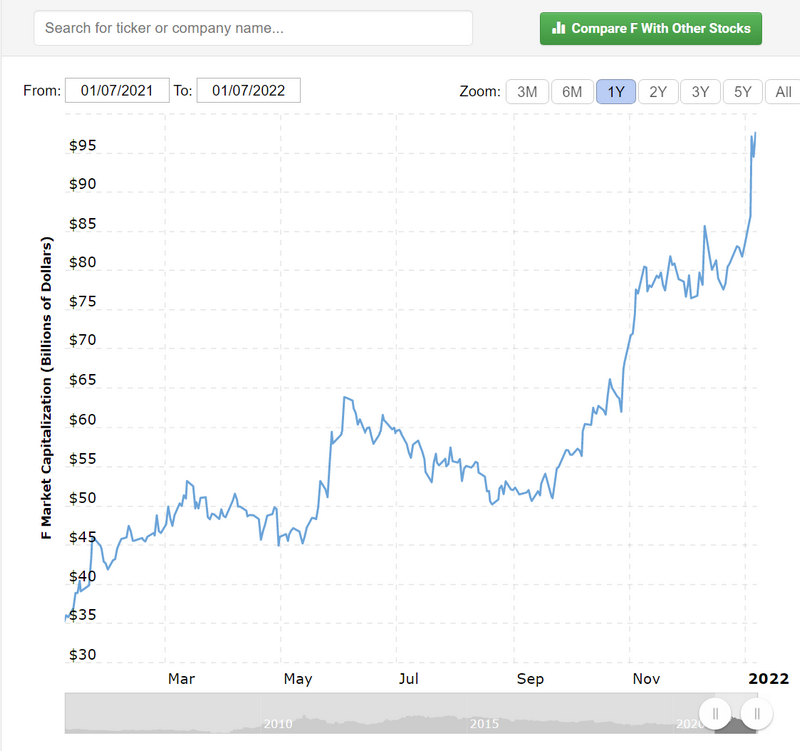Image resolution: width=800 pixels, height=751 pixels.
Task: Click the bar chart icon on Compare button
Action: click(559, 29)
